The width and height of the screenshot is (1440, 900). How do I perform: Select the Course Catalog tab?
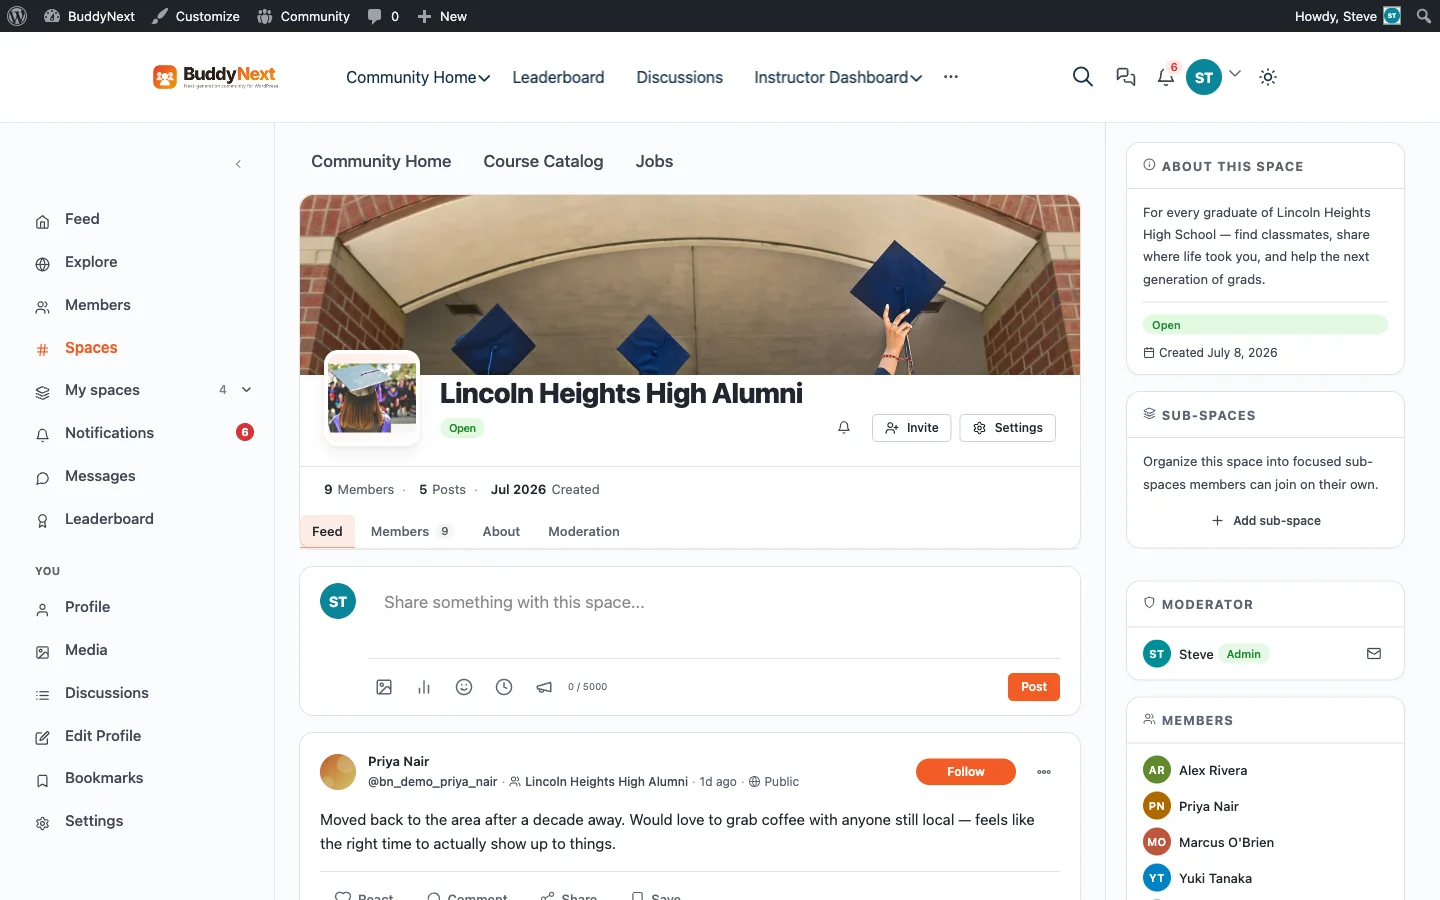point(543,161)
